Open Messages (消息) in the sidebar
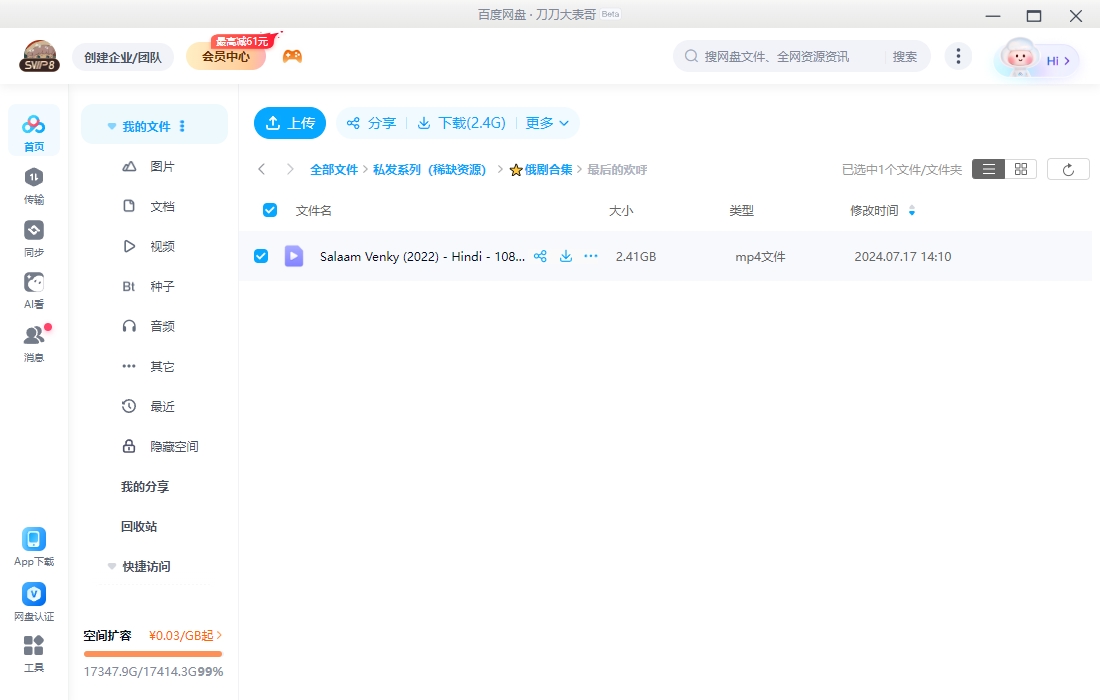 pyautogui.click(x=34, y=343)
